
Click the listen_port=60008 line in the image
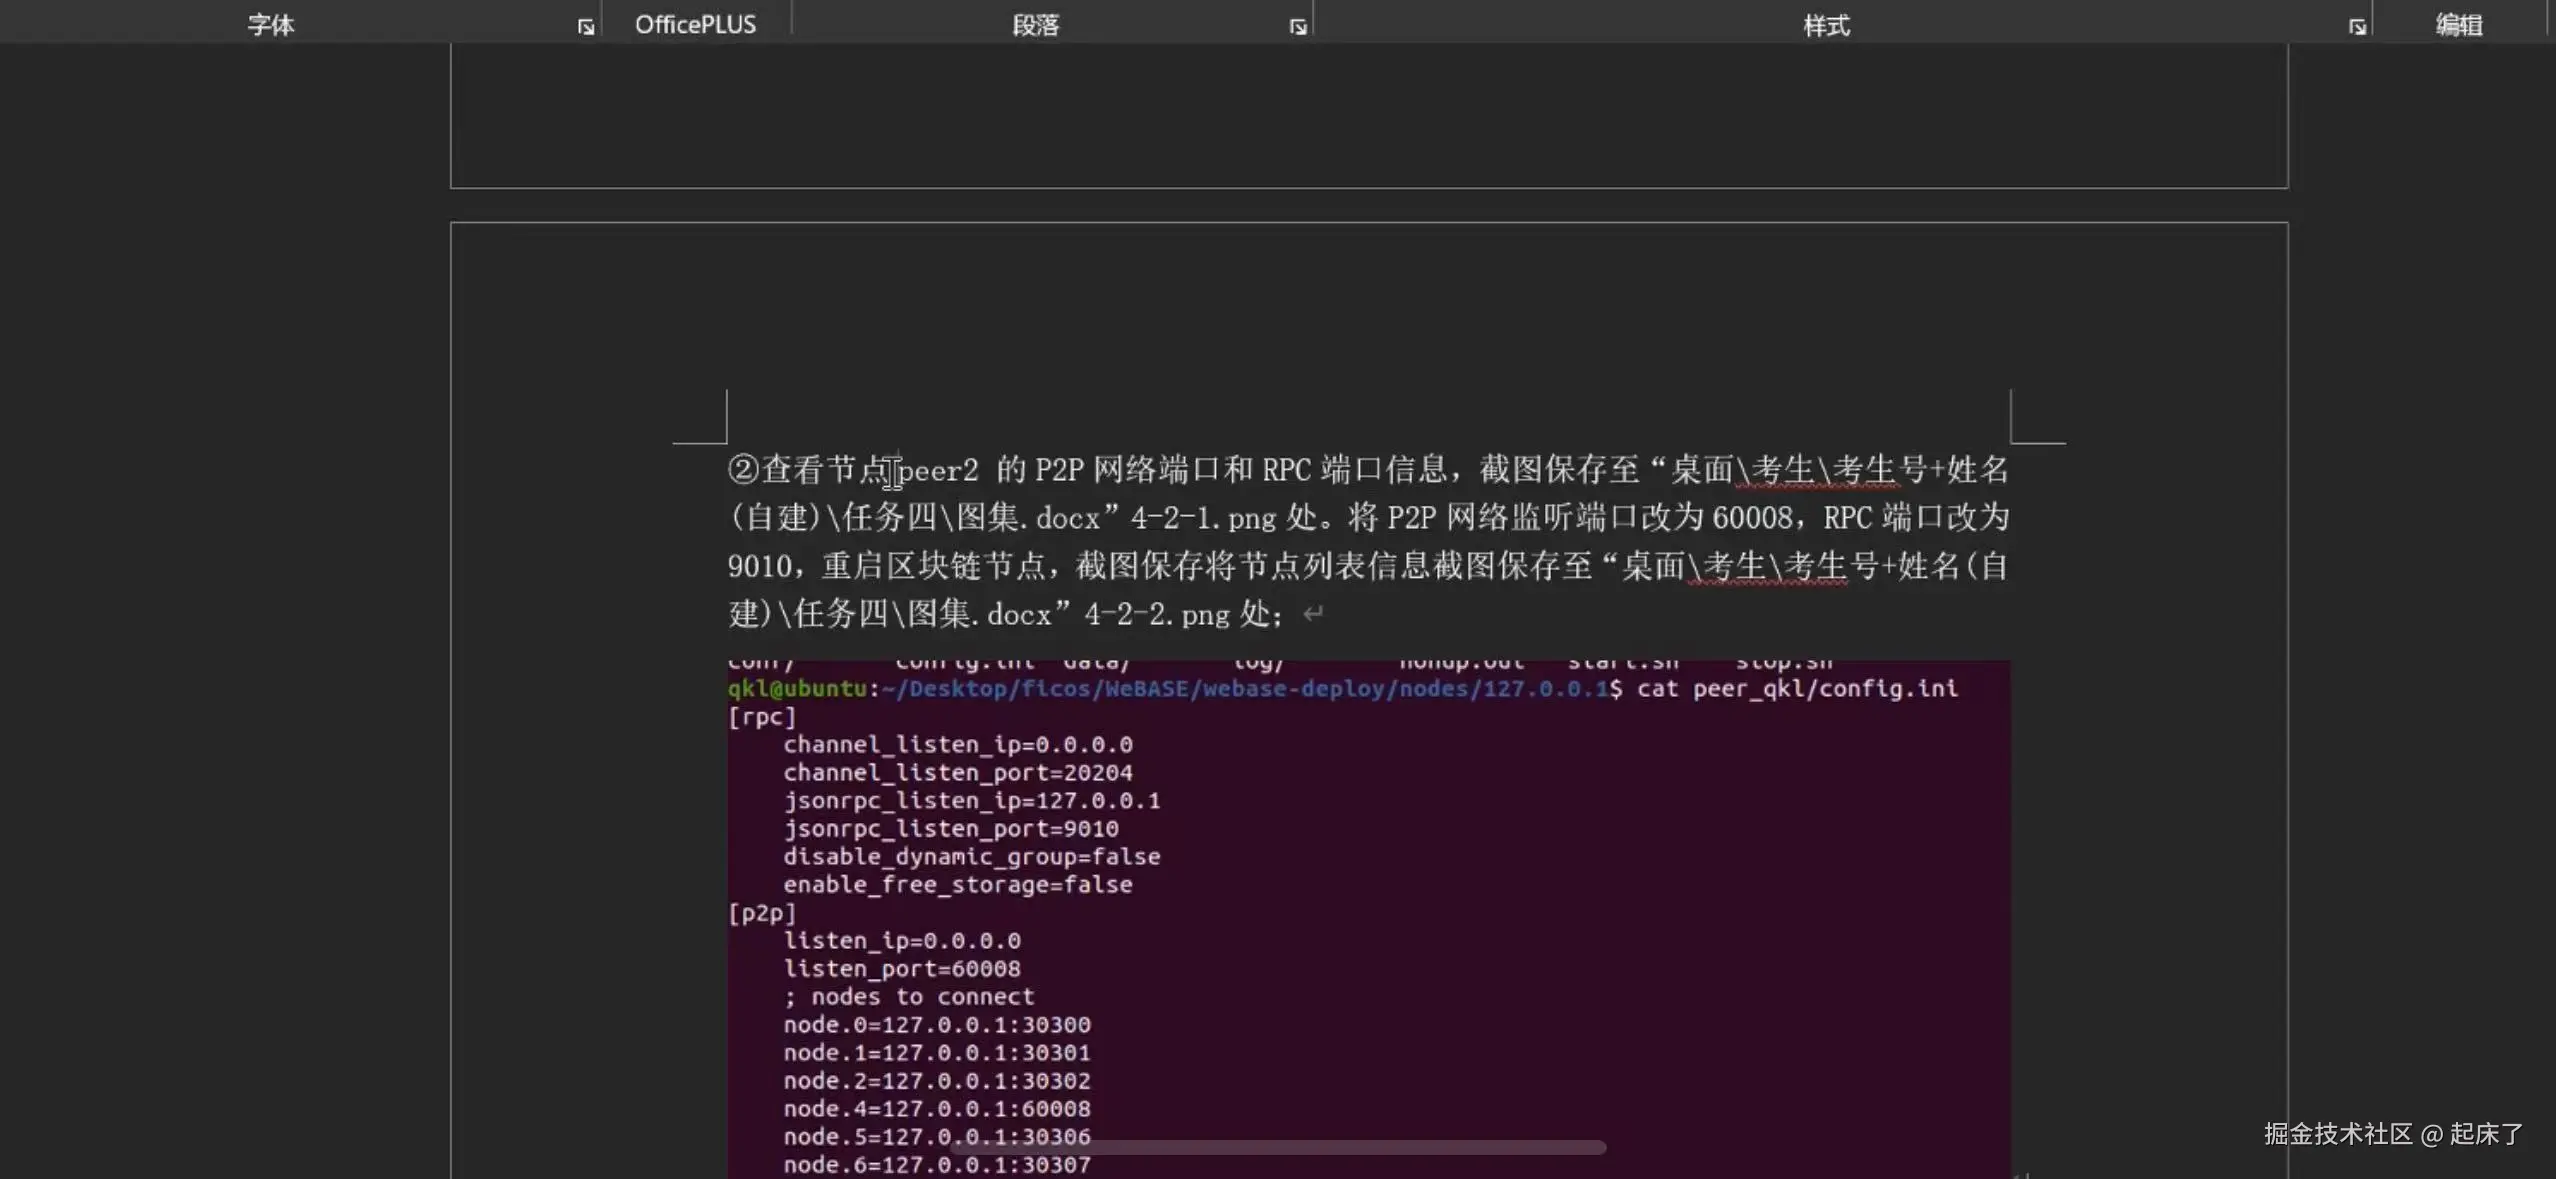click(901, 969)
